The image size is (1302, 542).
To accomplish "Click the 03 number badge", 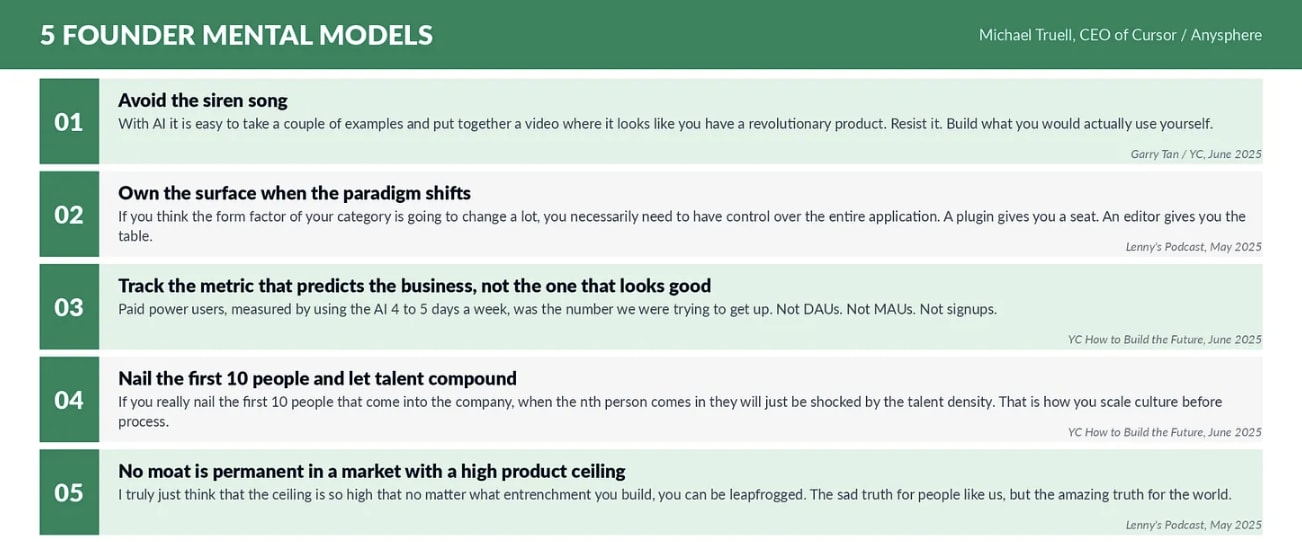I will point(69,307).
